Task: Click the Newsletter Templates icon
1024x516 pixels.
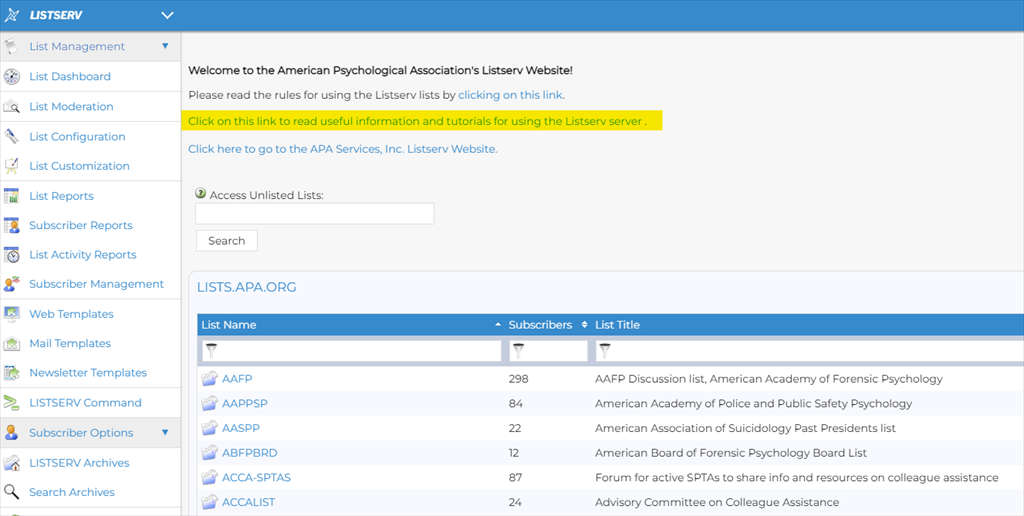Action: pos(11,373)
